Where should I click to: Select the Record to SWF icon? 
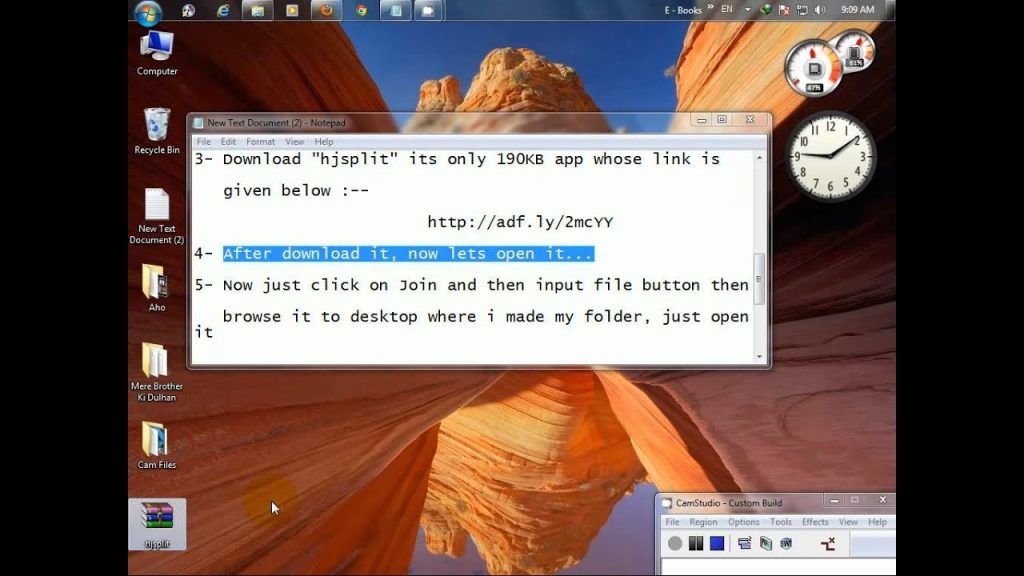[786, 543]
